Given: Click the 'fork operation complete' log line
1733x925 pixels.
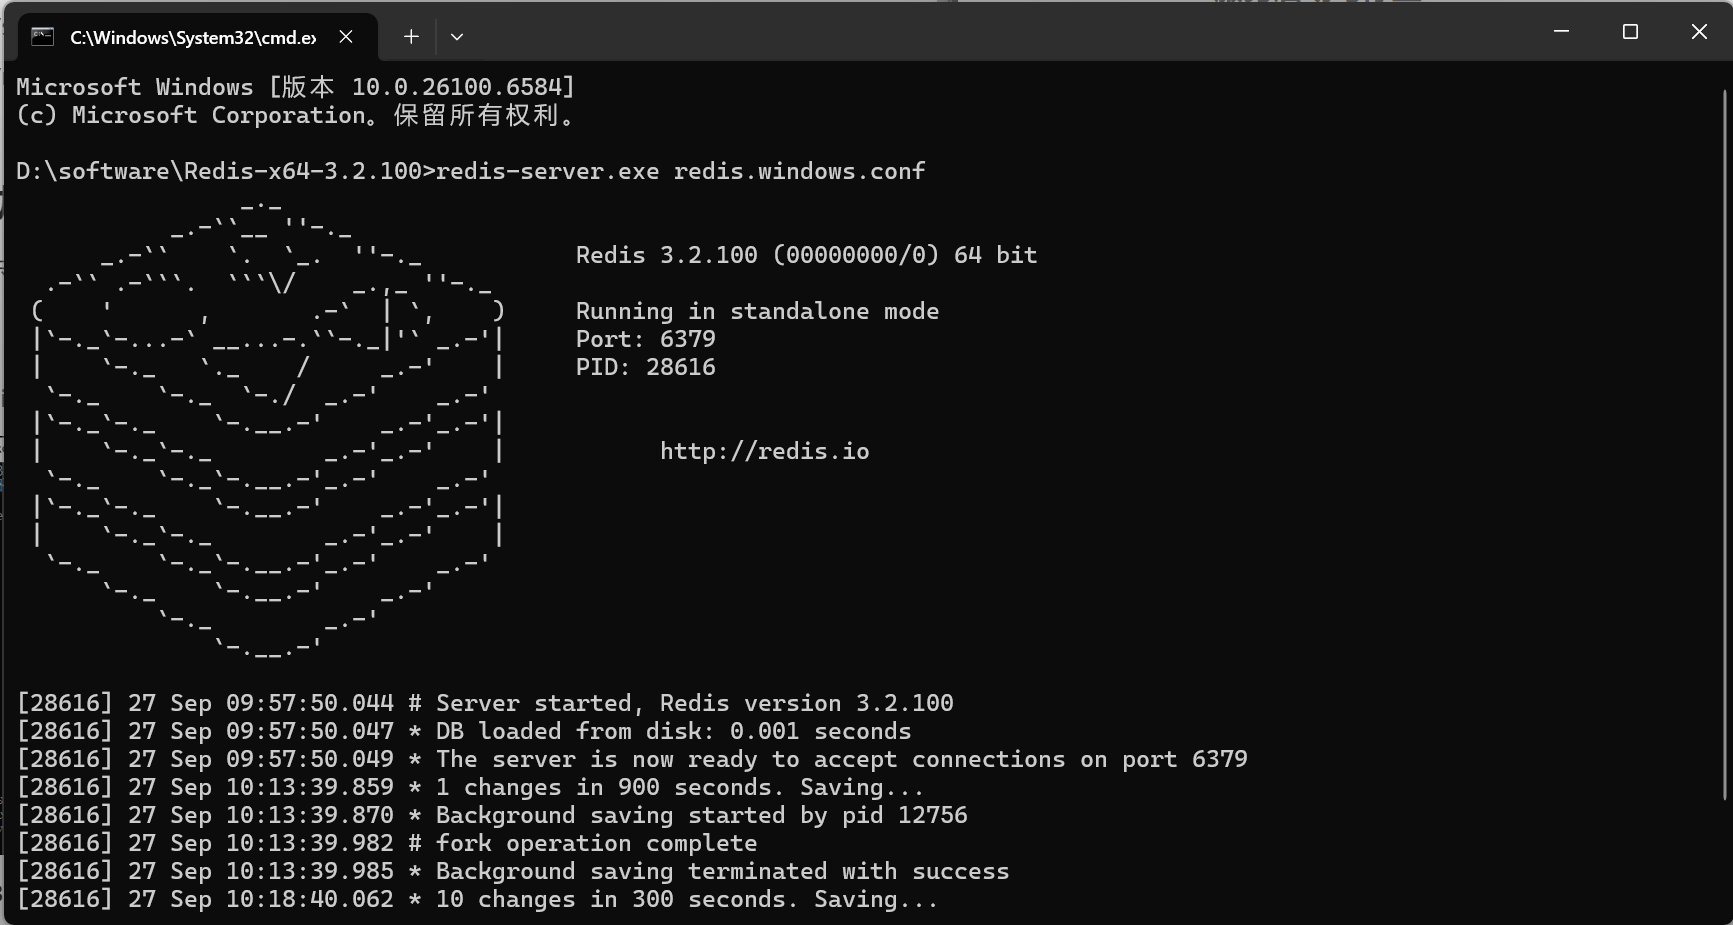Looking at the screenshot, I should 387,843.
